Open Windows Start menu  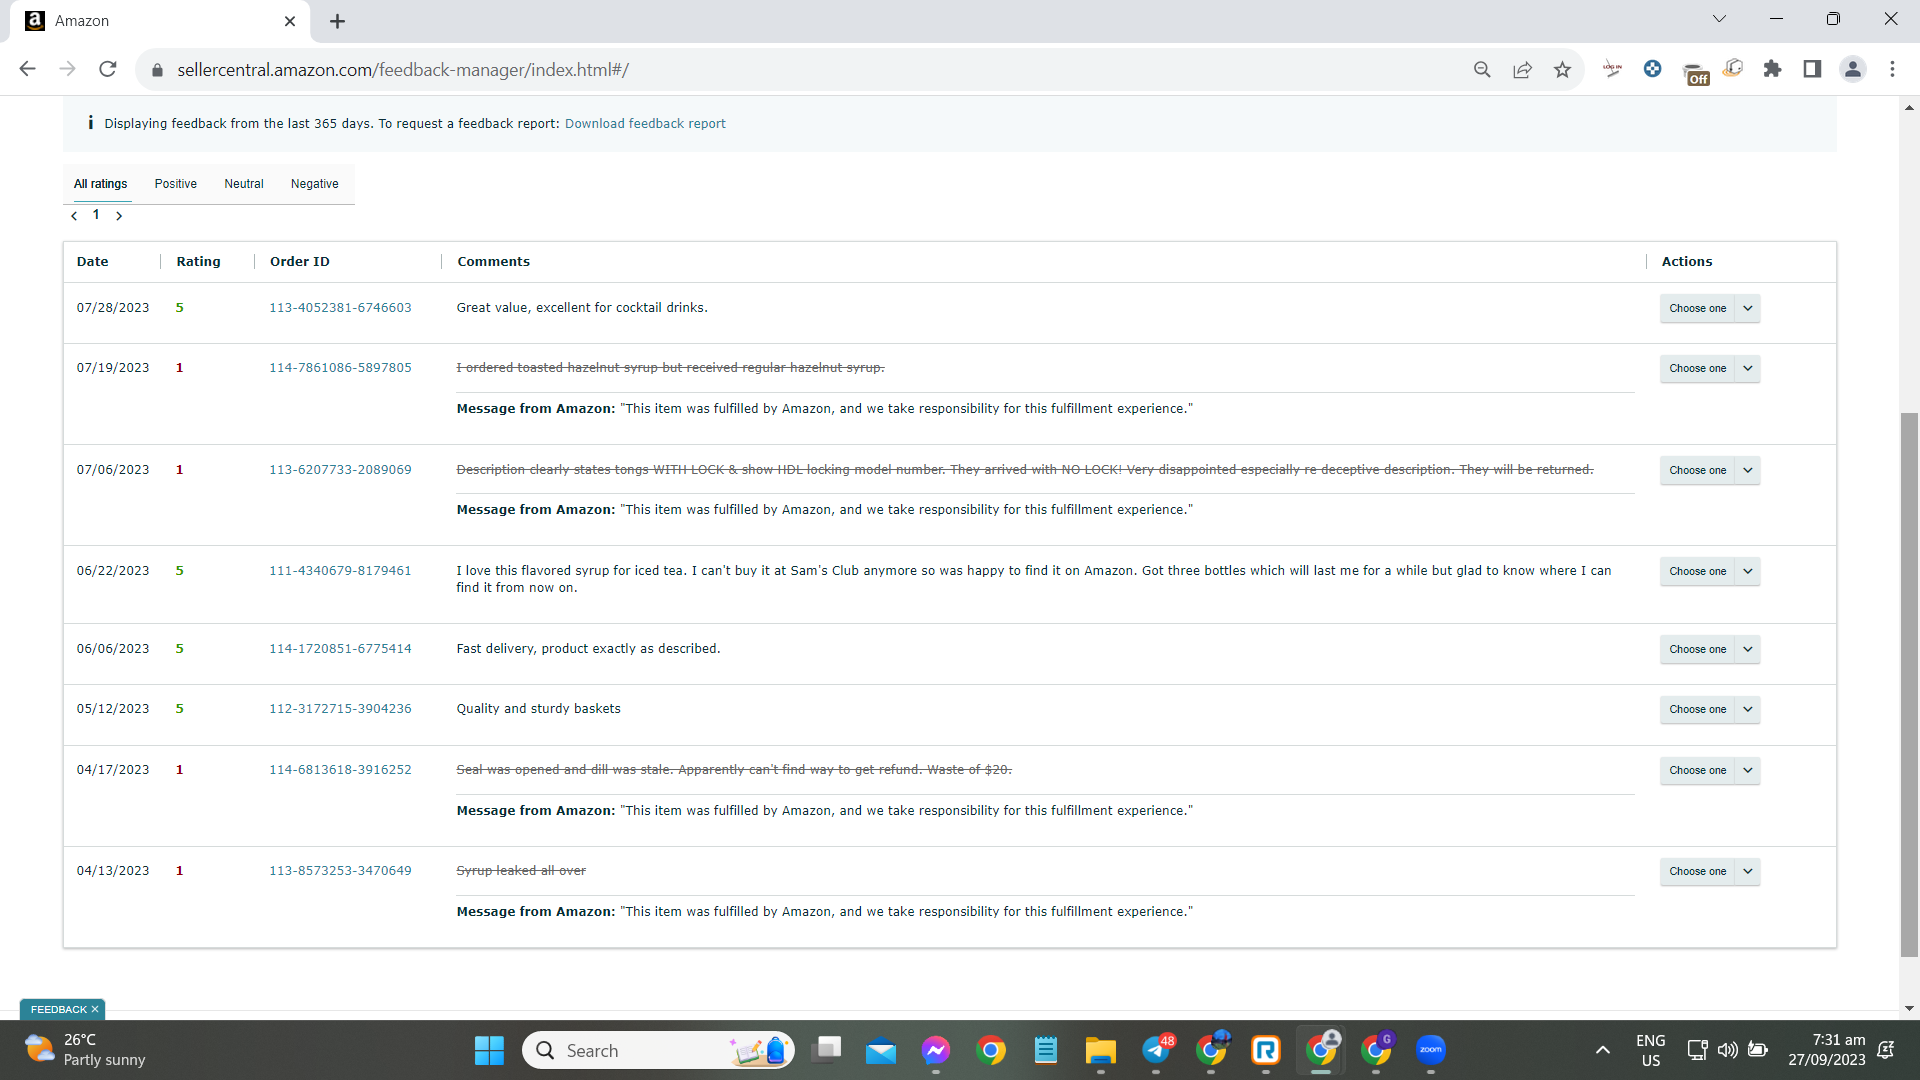pos(489,1050)
